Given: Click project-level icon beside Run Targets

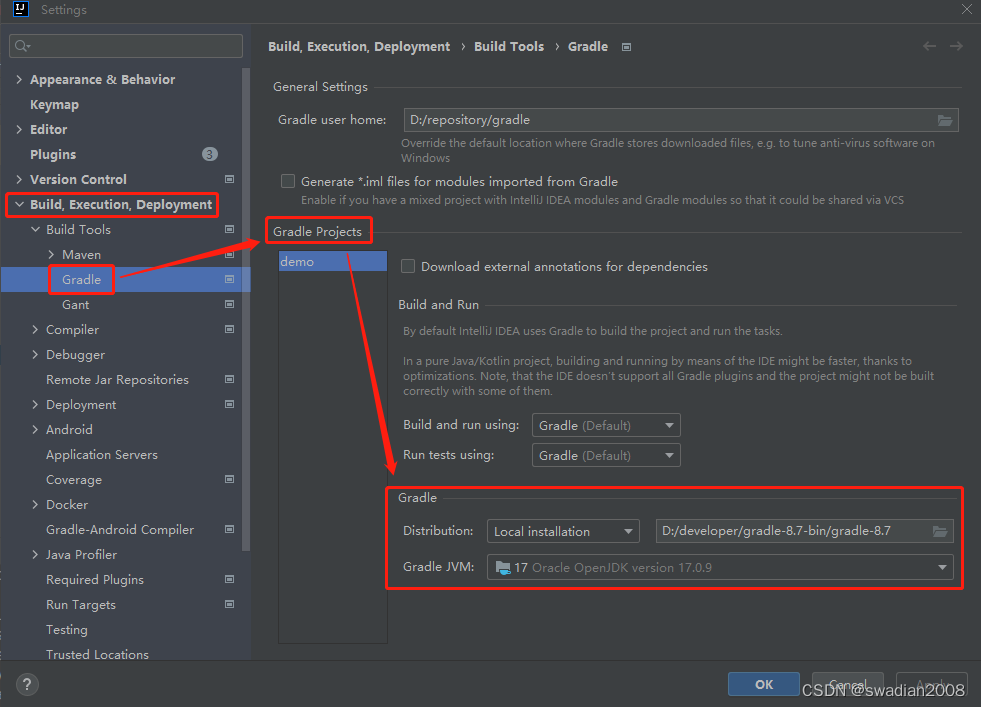Looking at the screenshot, I should pos(230,605).
